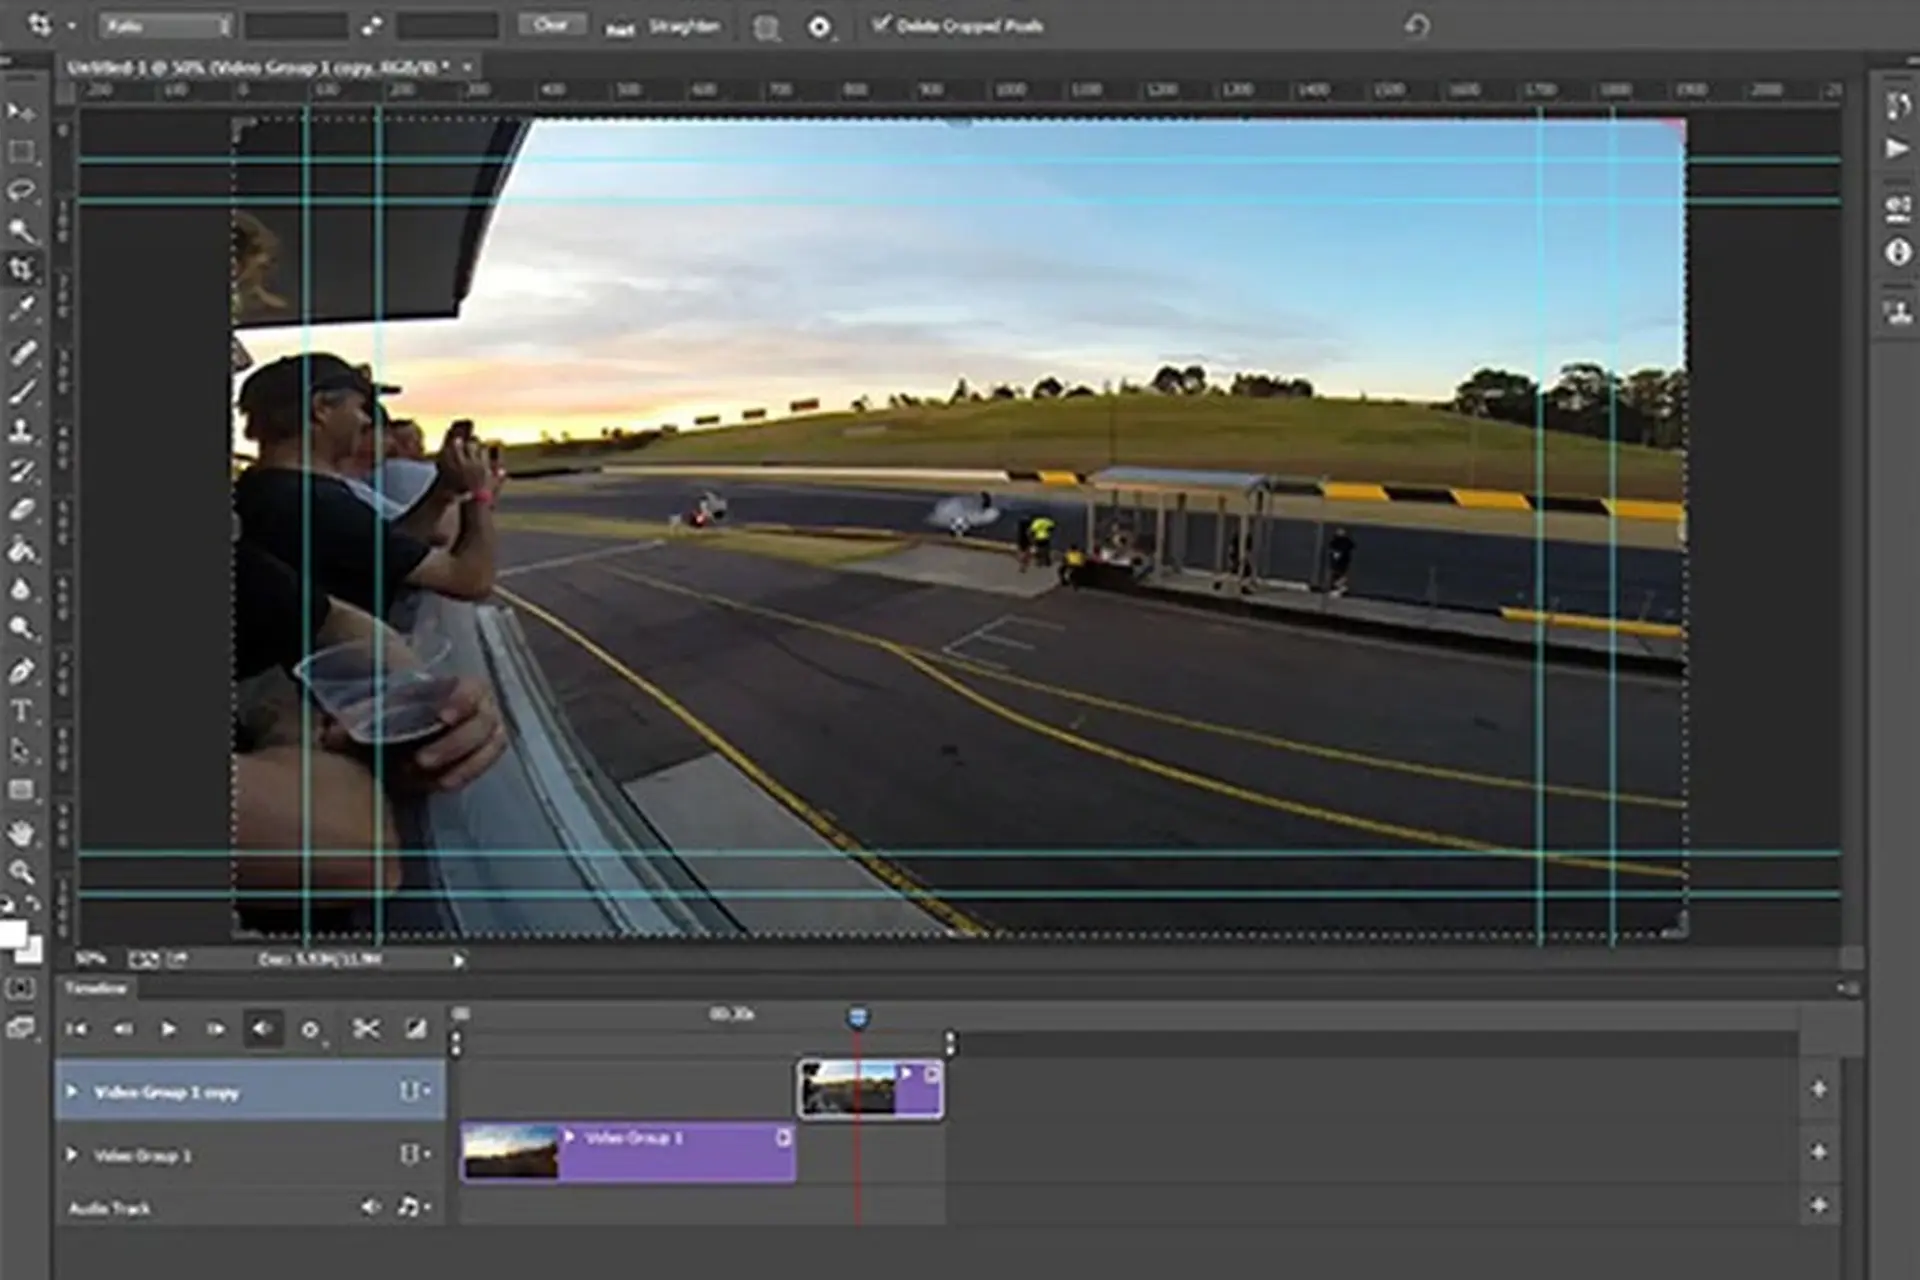This screenshot has width=1920, height=1280.
Task: Select the Untitled-1 document tab
Action: point(257,67)
